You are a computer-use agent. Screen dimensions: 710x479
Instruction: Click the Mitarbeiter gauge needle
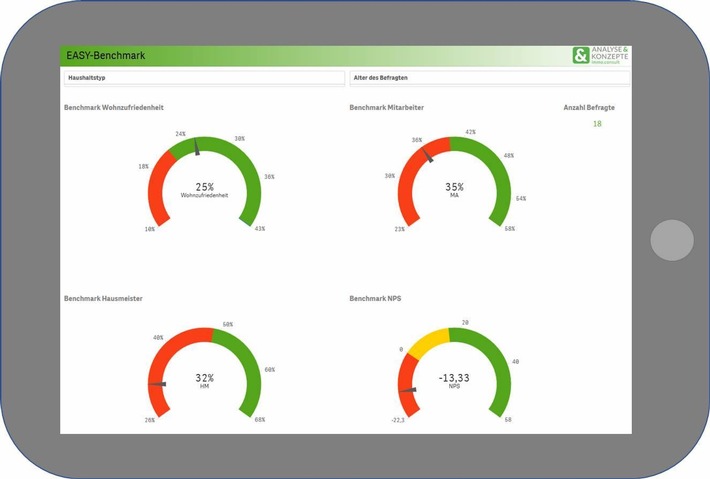tap(428, 155)
